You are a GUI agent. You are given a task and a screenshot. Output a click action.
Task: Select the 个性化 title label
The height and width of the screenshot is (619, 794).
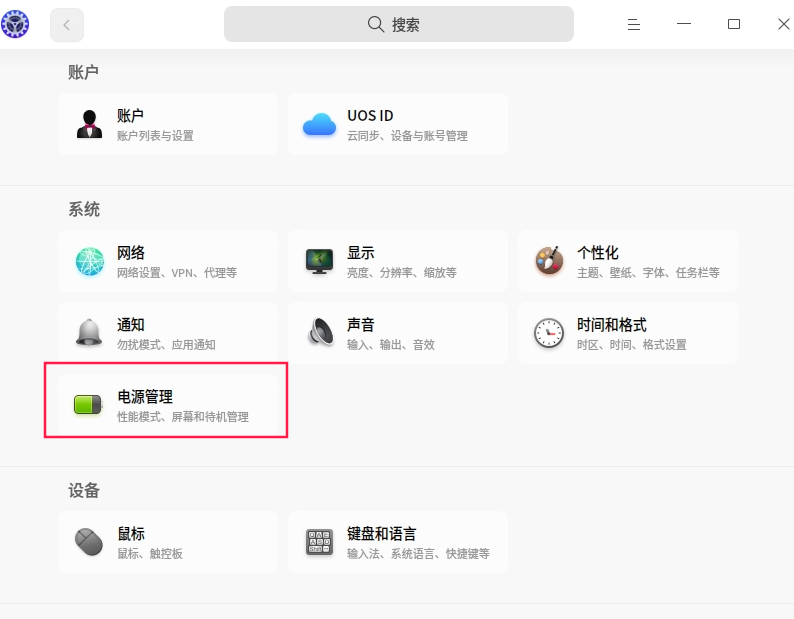tap(598, 253)
